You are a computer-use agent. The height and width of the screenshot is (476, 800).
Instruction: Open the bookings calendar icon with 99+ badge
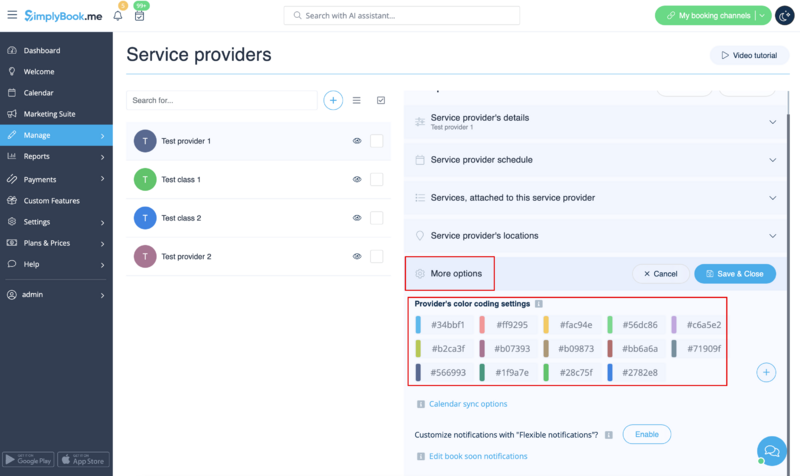[x=139, y=16]
